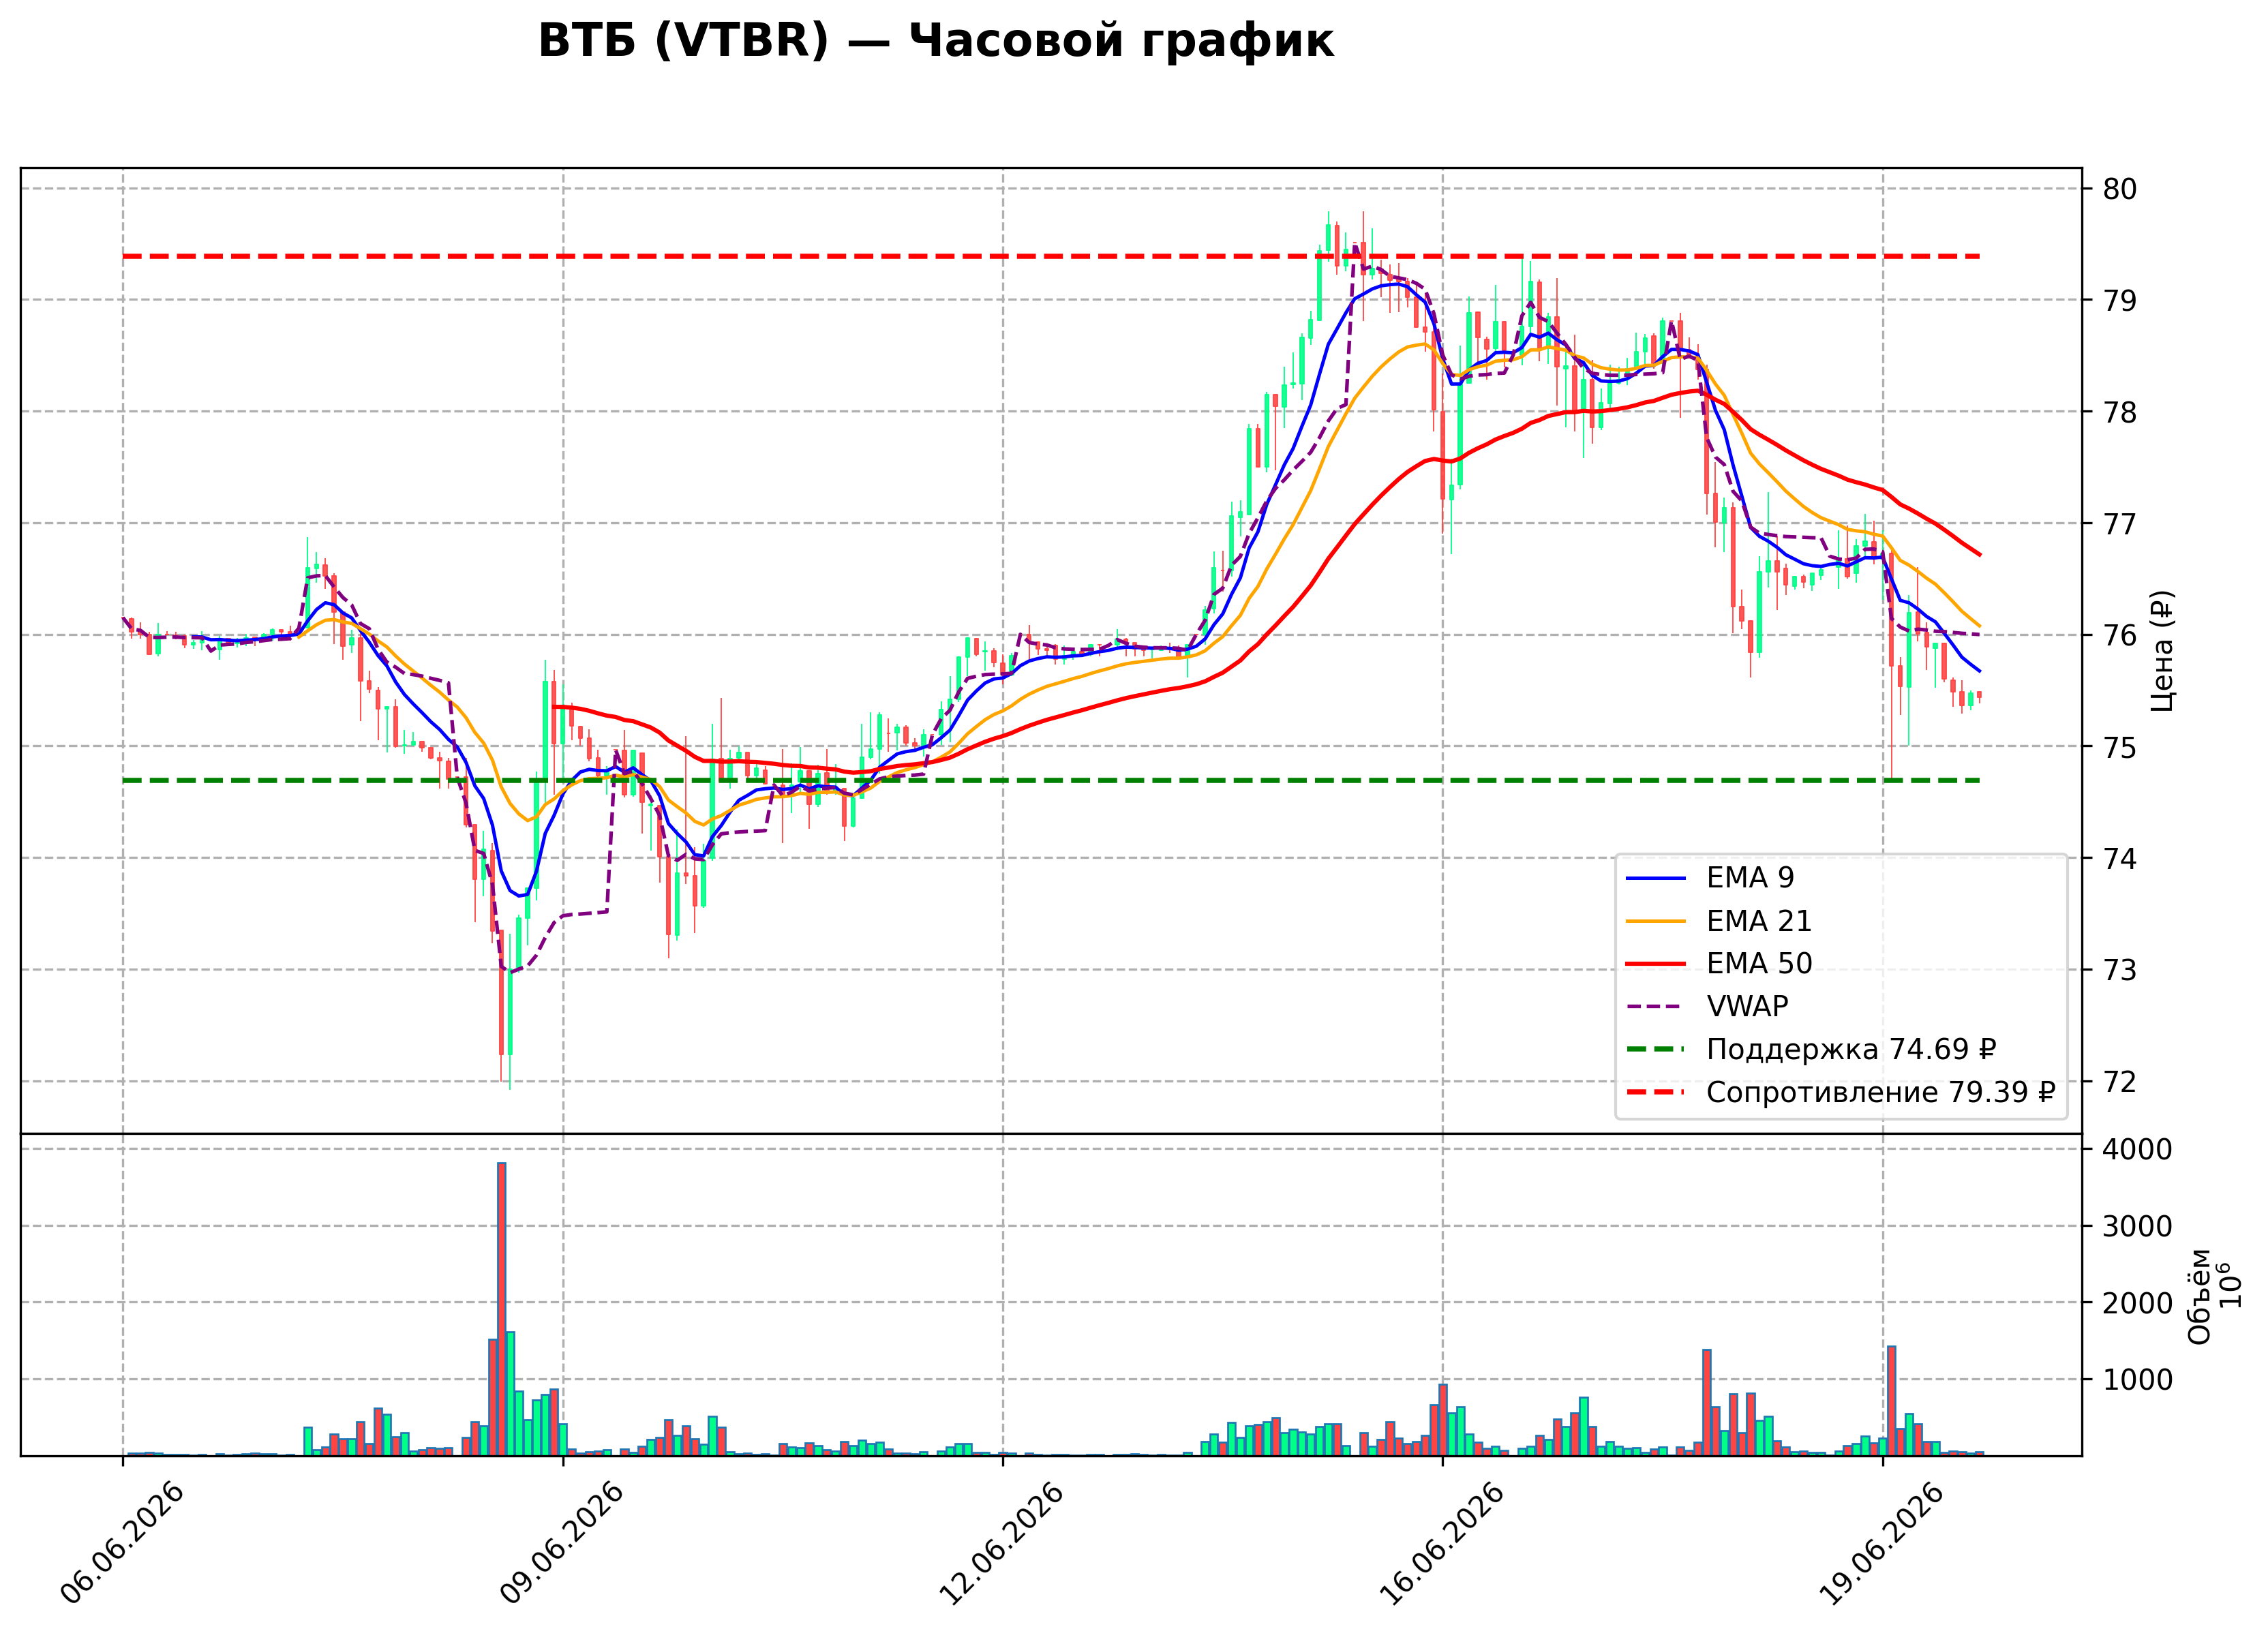Click the price axis value 74
The height and width of the screenshot is (1631, 2268).
point(2119,858)
